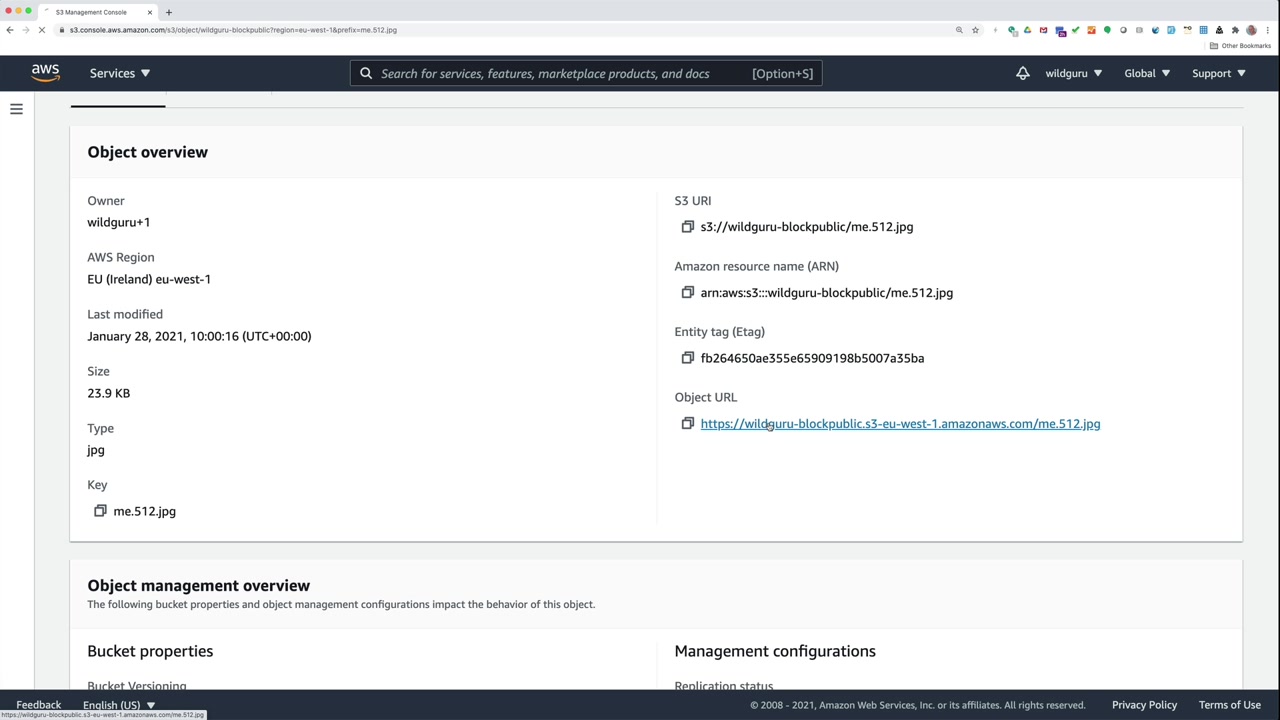The image size is (1280, 720).
Task: Go back with the browser back arrow
Action: click(x=10, y=30)
